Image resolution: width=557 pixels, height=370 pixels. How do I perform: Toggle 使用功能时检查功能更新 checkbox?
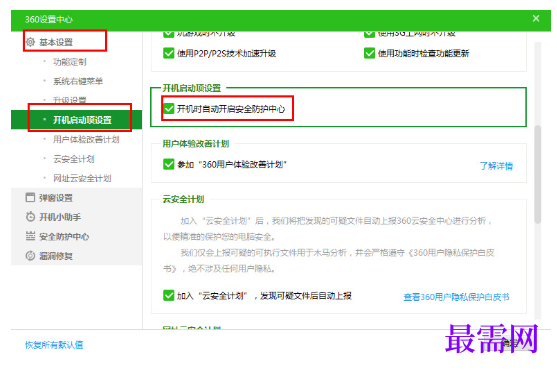[x=369, y=53]
